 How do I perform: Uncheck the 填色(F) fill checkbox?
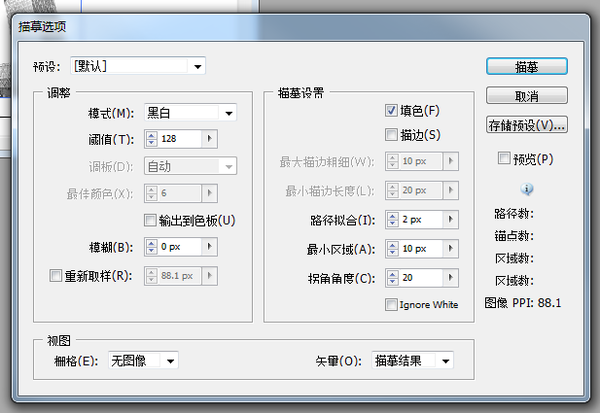coord(391,111)
